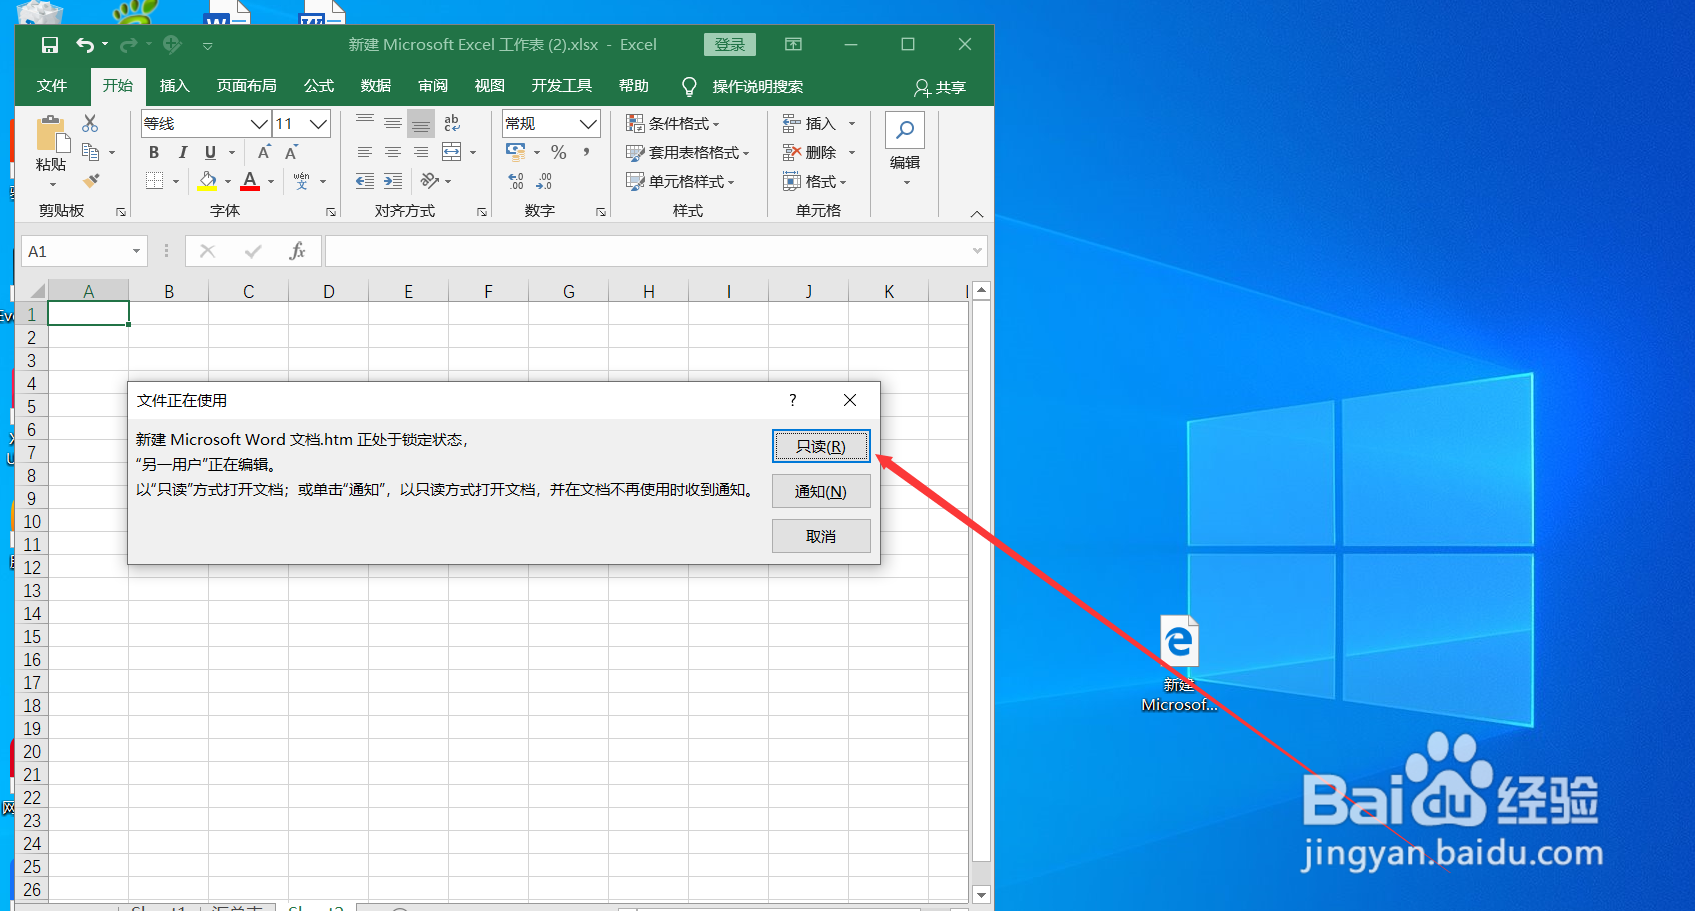Image resolution: width=1695 pixels, height=911 pixels.
Task: Click the 只读 read-only button
Action: 821,446
